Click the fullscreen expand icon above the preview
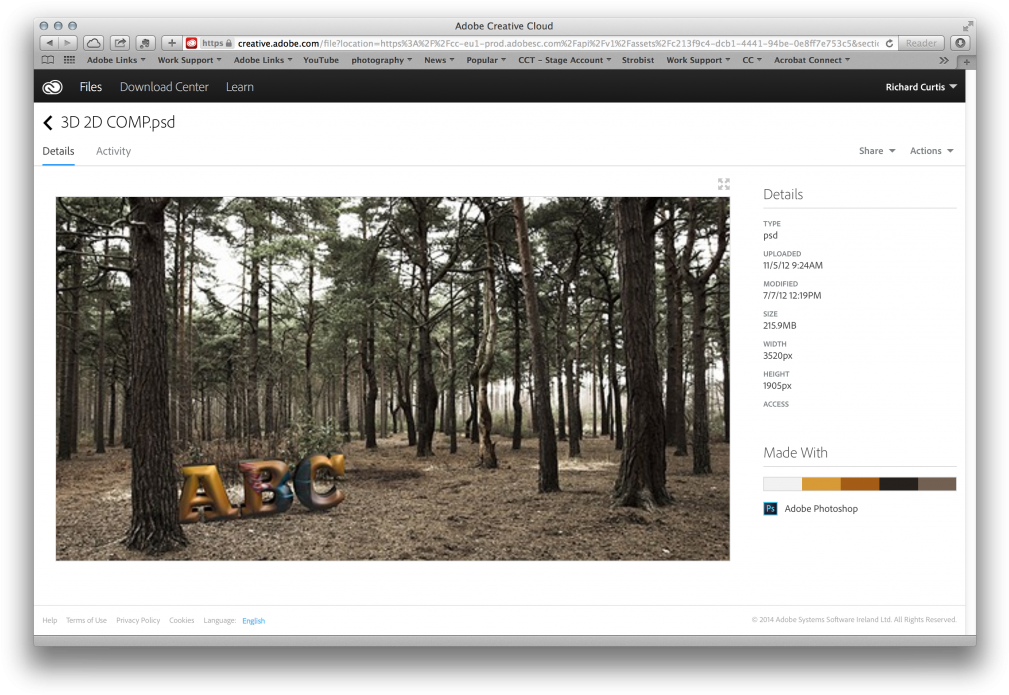The width and height of the screenshot is (1009, 695). pos(723,184)
